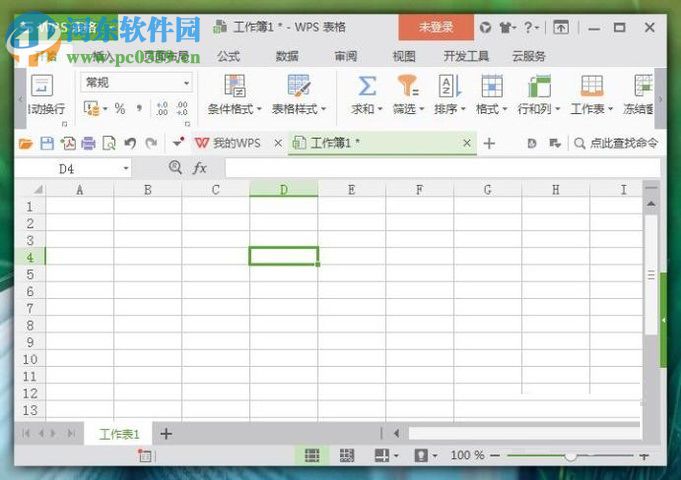Click the Sort (排序) A-Z icon
The width and height of the screenshot is (681, 480).
pos(450,86)
